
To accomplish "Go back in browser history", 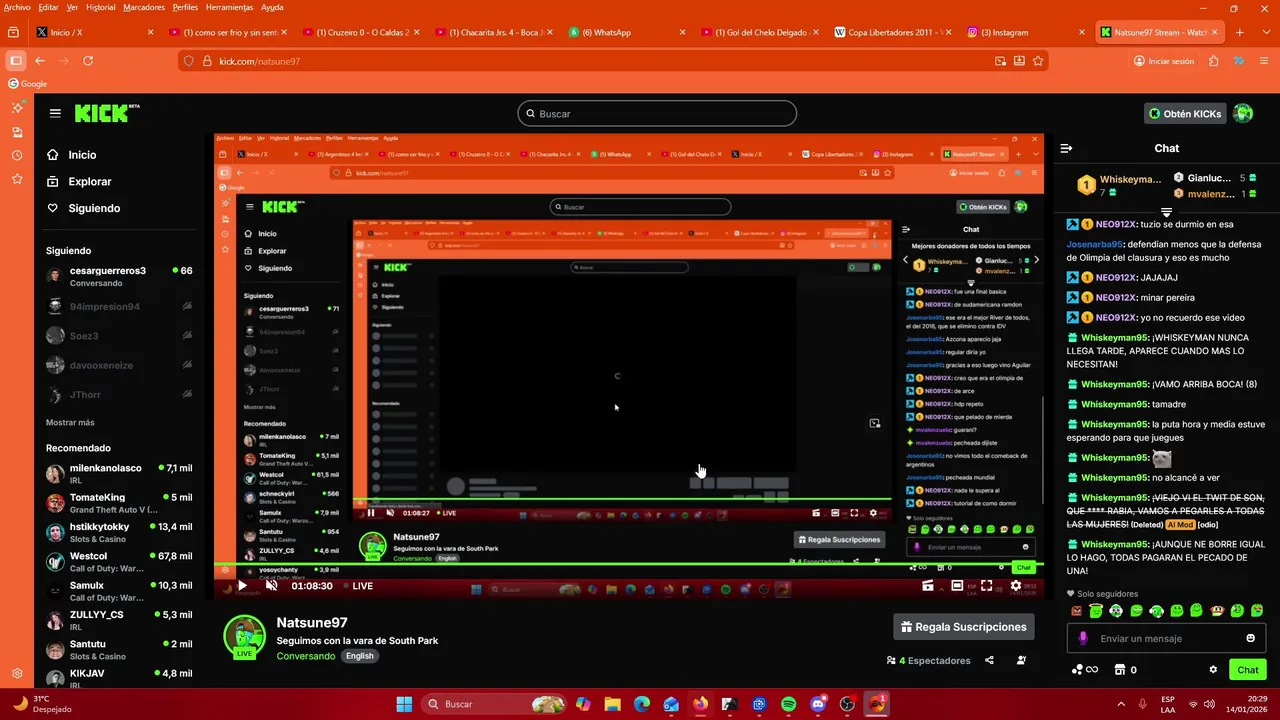I will click(x=40, y=61).
